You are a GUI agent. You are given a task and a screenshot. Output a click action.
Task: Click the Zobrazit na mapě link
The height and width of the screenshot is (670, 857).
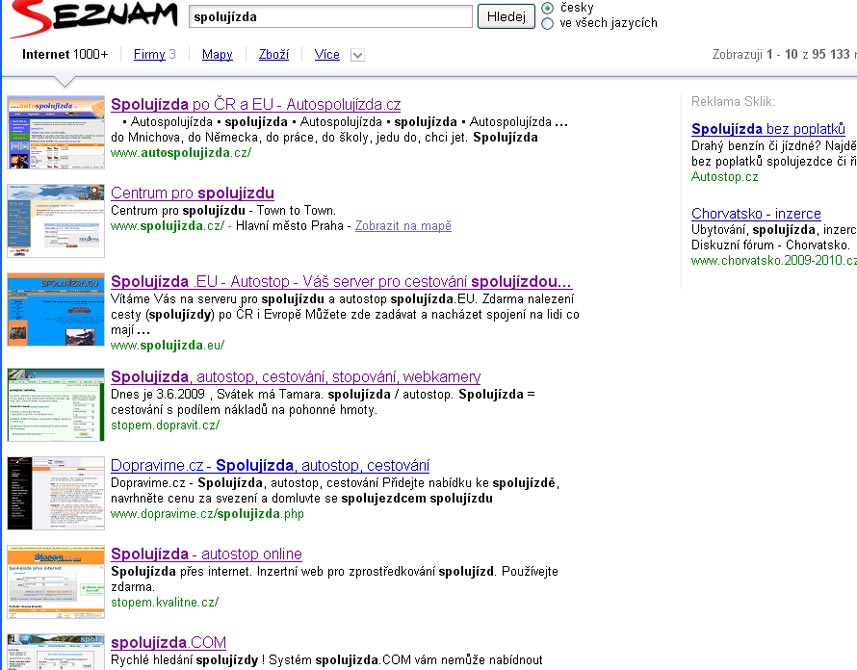pyautogui.click(x=403, y=226)
